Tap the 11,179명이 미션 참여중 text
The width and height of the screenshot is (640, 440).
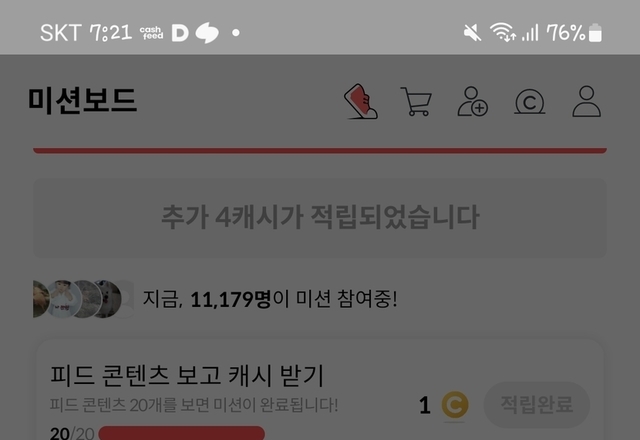pyautogui.click(x=269, y=299)
